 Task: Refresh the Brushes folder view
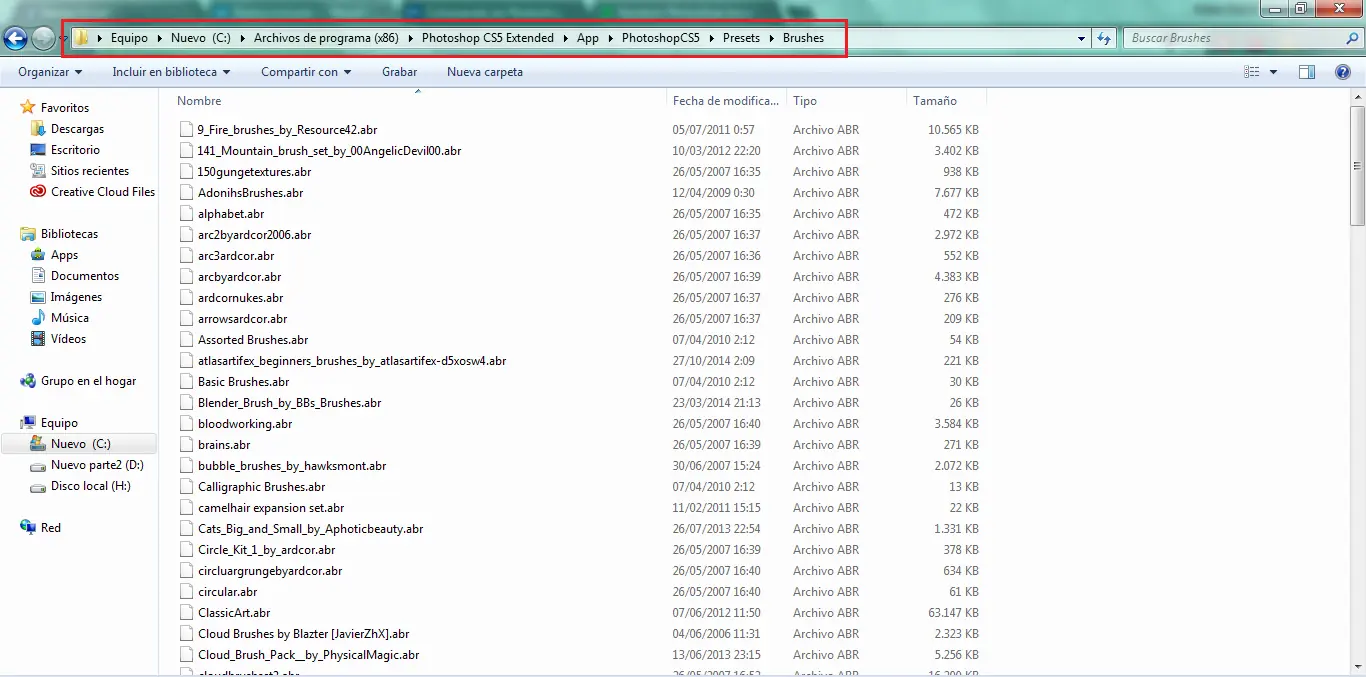pyautogui.click(x=1104, y=38)
